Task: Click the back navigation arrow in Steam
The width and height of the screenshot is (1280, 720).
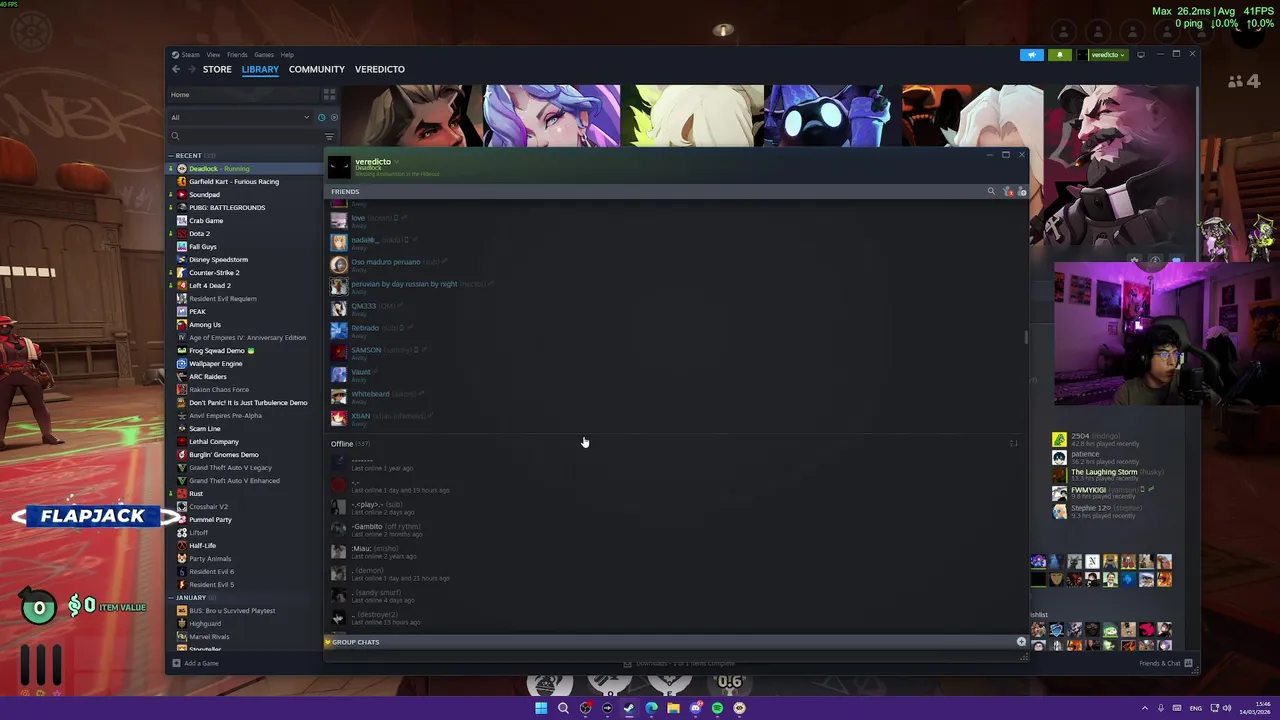Action: (x=176, y=69)
